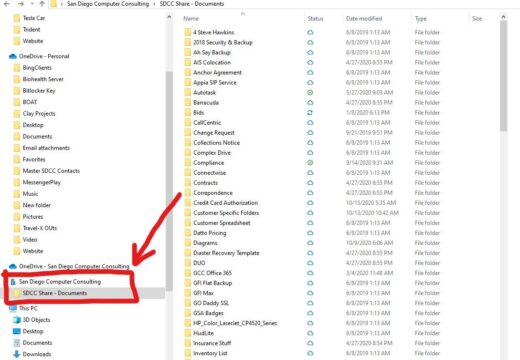Viewport: 520px width, 360px height.
Task: Sort files by Name column header
Action: coord(191,19)
